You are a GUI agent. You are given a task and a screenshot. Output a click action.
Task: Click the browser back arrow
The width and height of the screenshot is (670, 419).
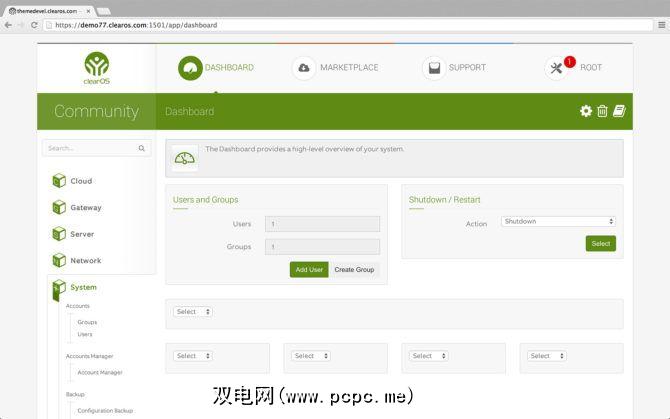(x=8, y=25)
